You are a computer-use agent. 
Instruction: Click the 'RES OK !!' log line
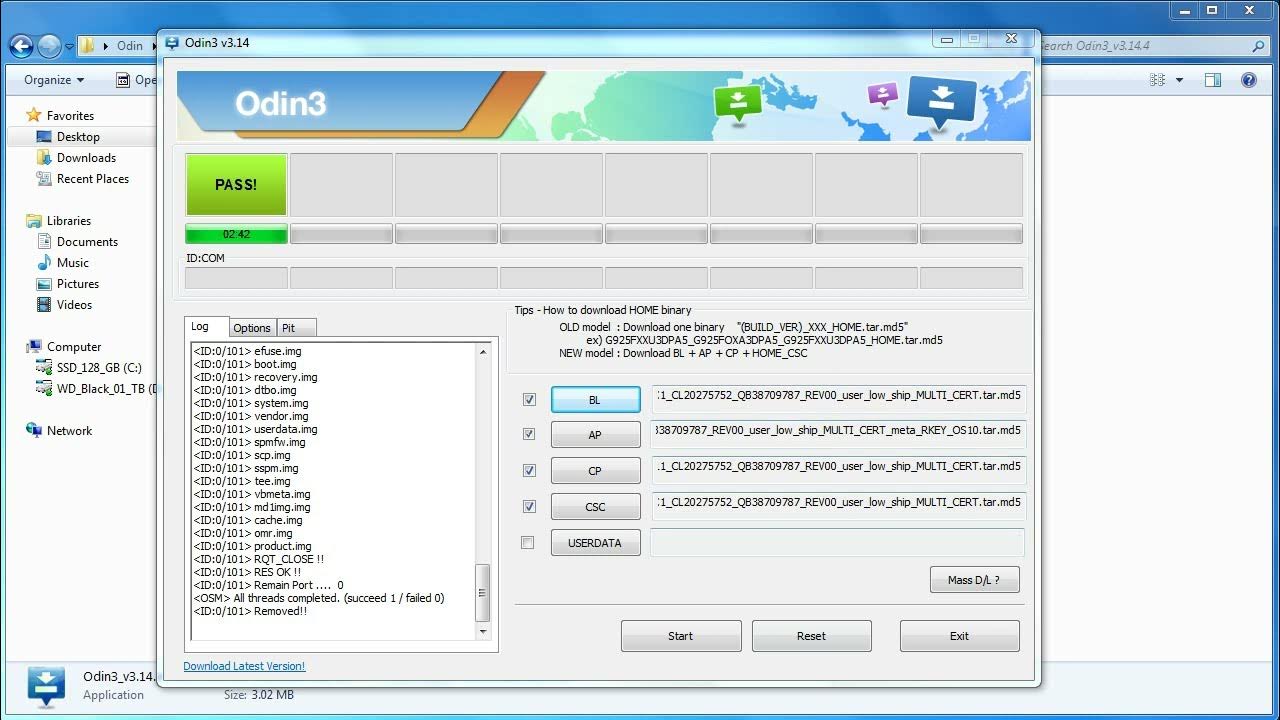247,572
